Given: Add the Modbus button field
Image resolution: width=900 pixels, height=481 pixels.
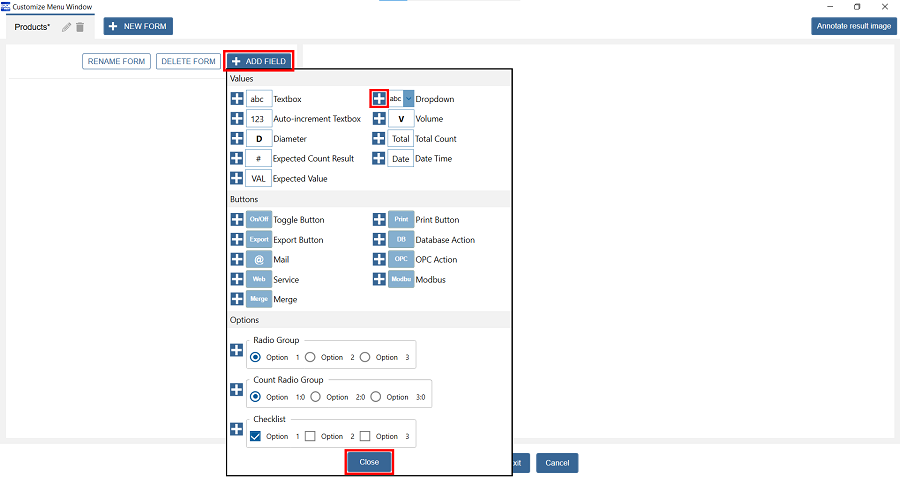Looking at the screenshot, I should (x=380, y=280).
